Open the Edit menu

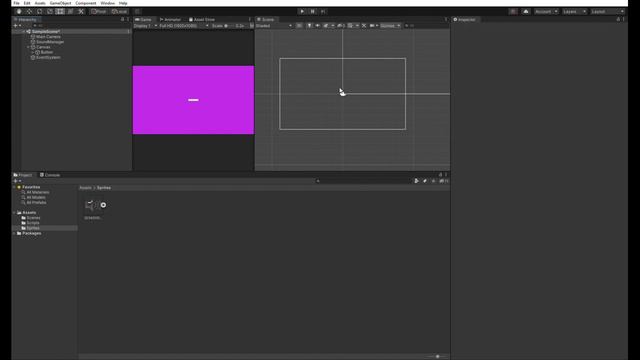(27, 3)
